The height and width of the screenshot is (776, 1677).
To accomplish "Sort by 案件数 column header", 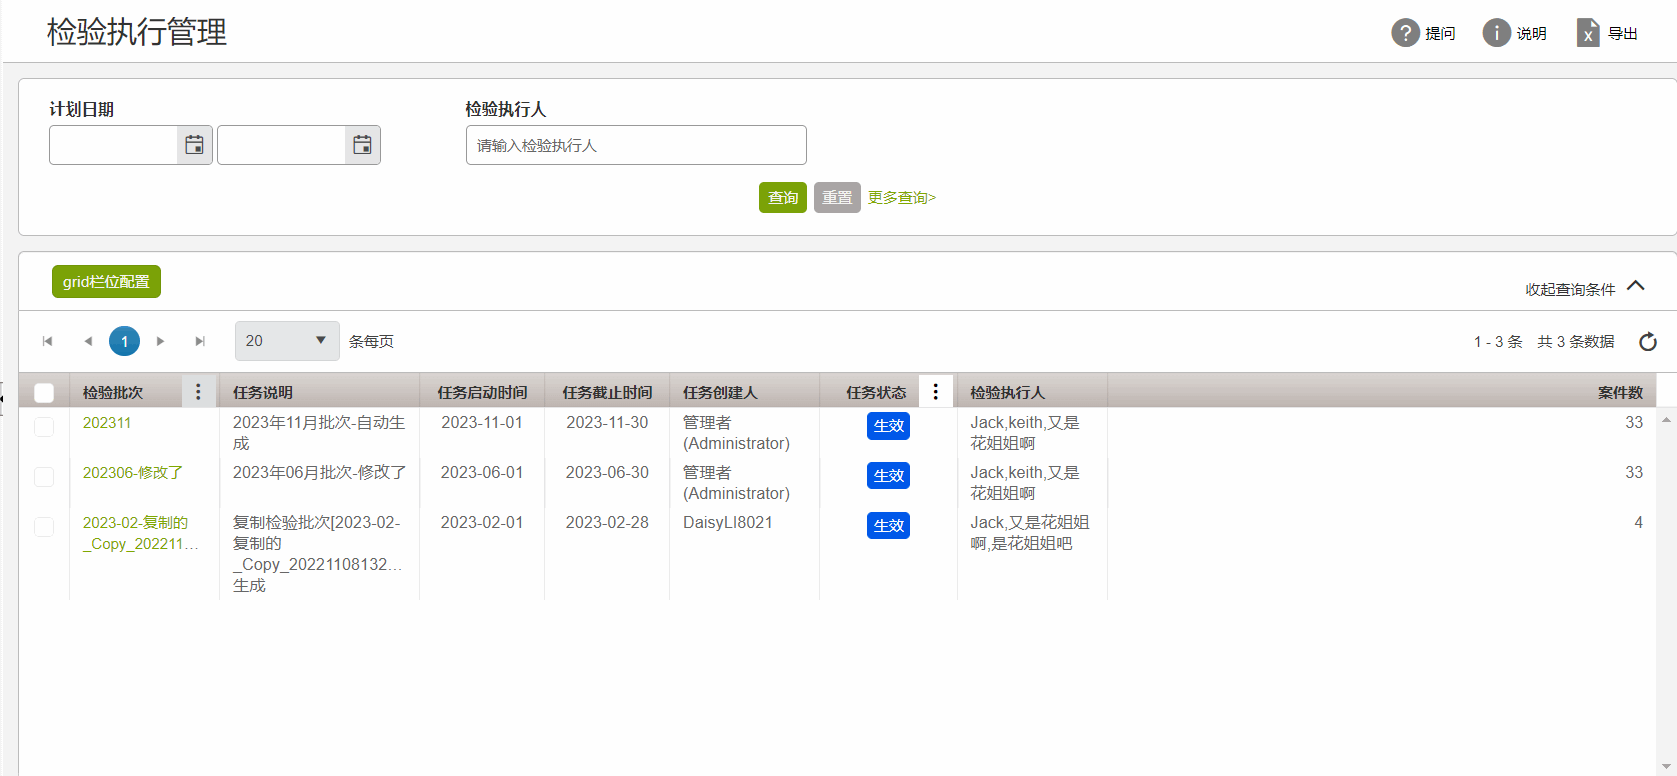I will tap(1620, 393).
